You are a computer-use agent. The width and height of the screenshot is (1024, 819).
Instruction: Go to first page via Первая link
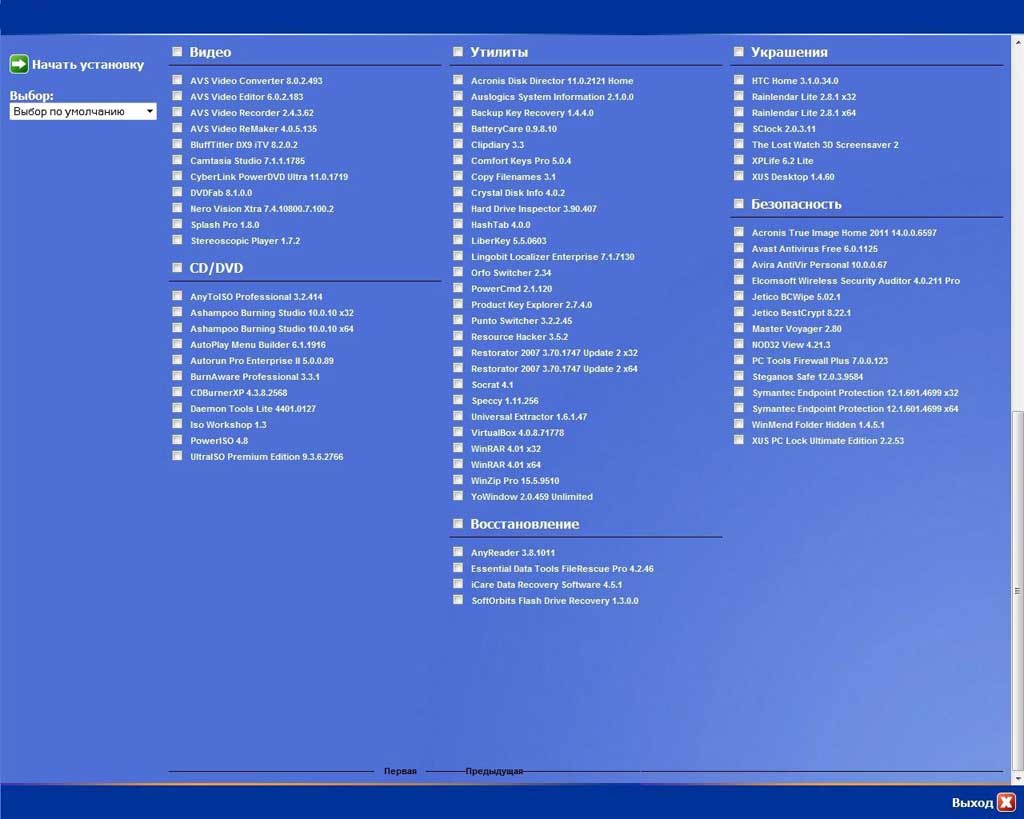(400, 772)
